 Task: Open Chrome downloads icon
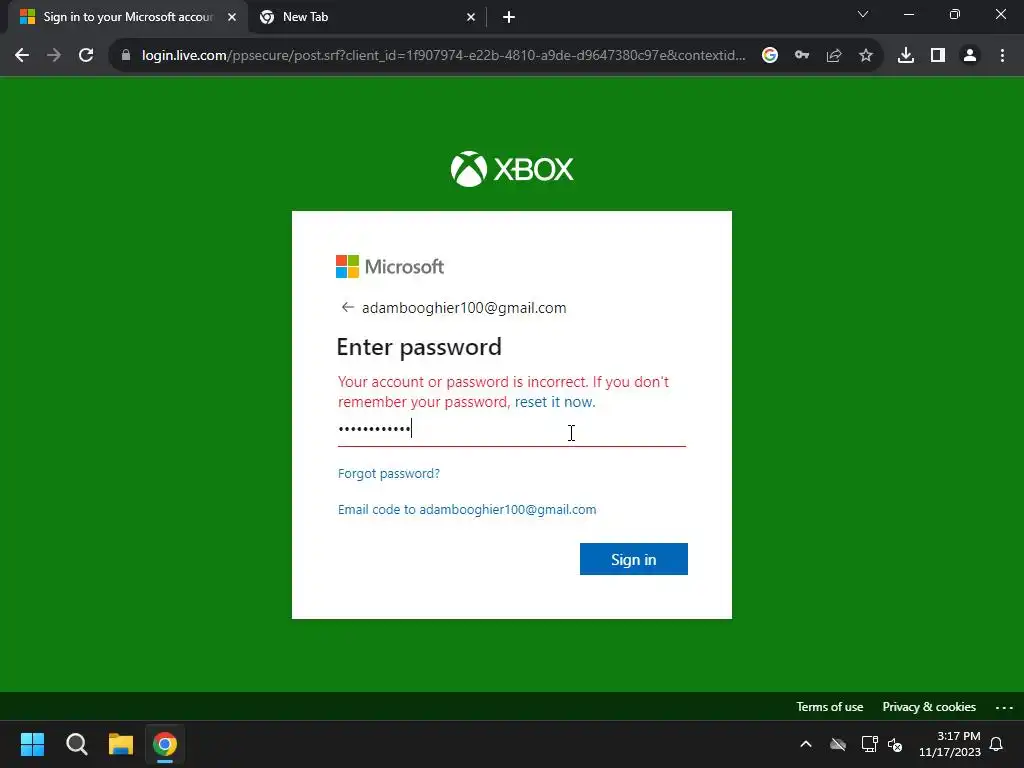click(906, 56)
